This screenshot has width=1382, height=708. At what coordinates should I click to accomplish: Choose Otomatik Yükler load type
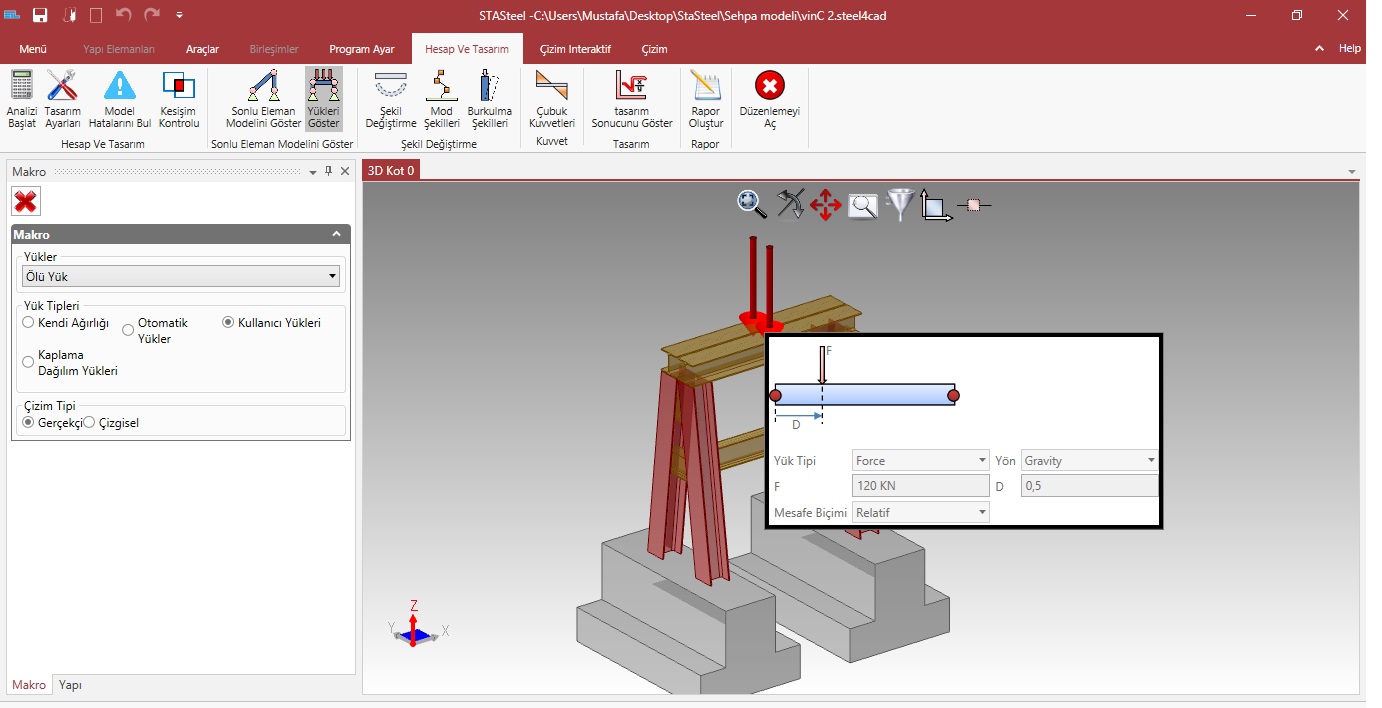click(x=129, y=330)
